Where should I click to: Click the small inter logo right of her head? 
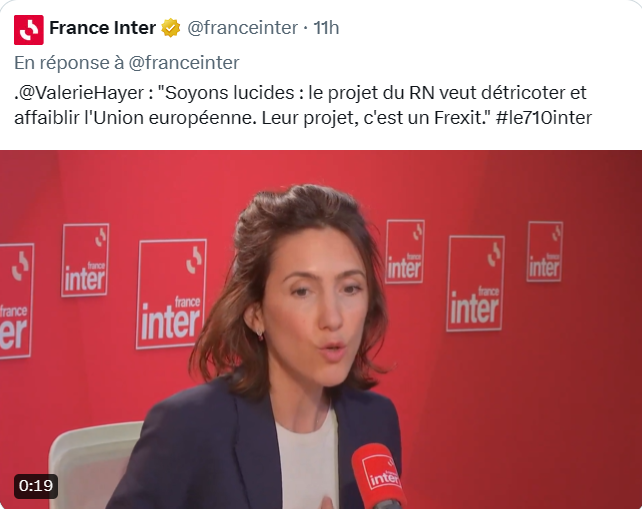tap(405, 251)
